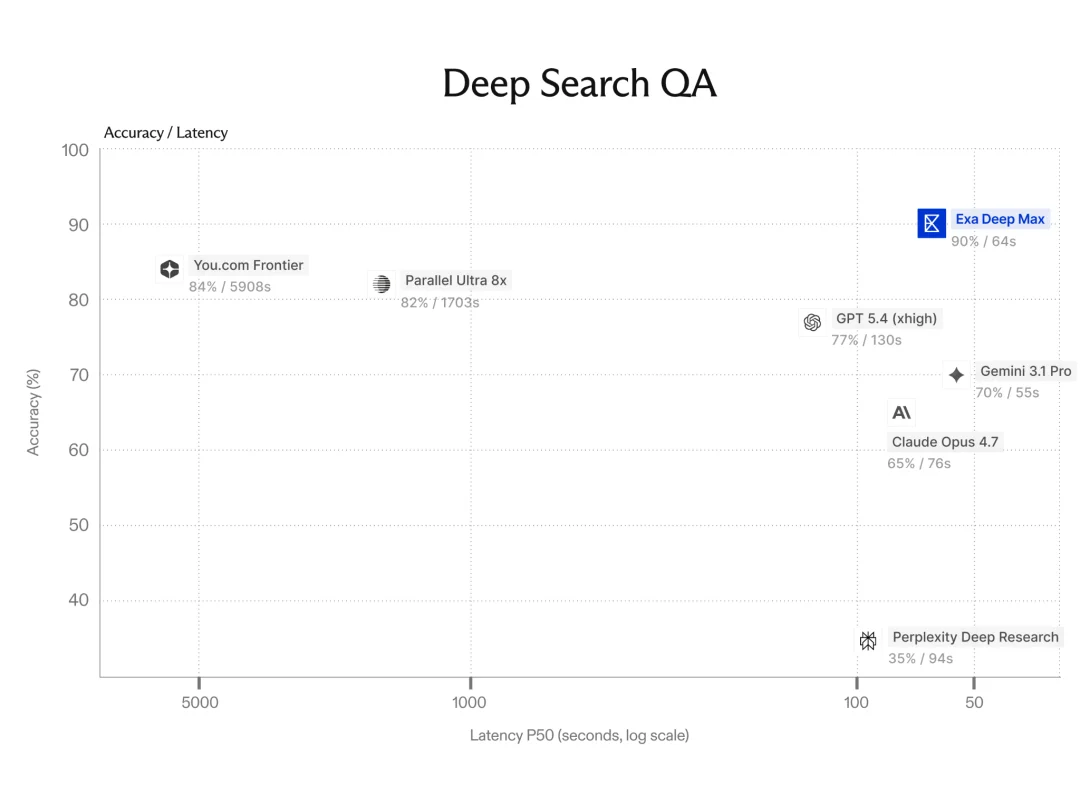
Task: Click the 1000 x-axis tick label
Action: click(x=469, y=702)
